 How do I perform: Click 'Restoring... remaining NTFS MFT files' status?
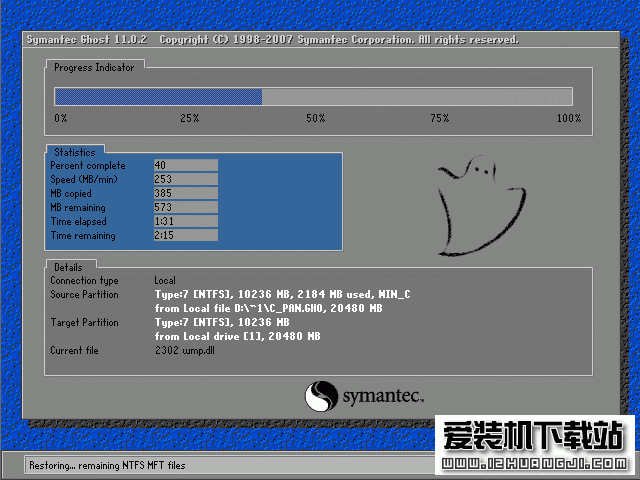pyautogui.click(x=107, y=465)
